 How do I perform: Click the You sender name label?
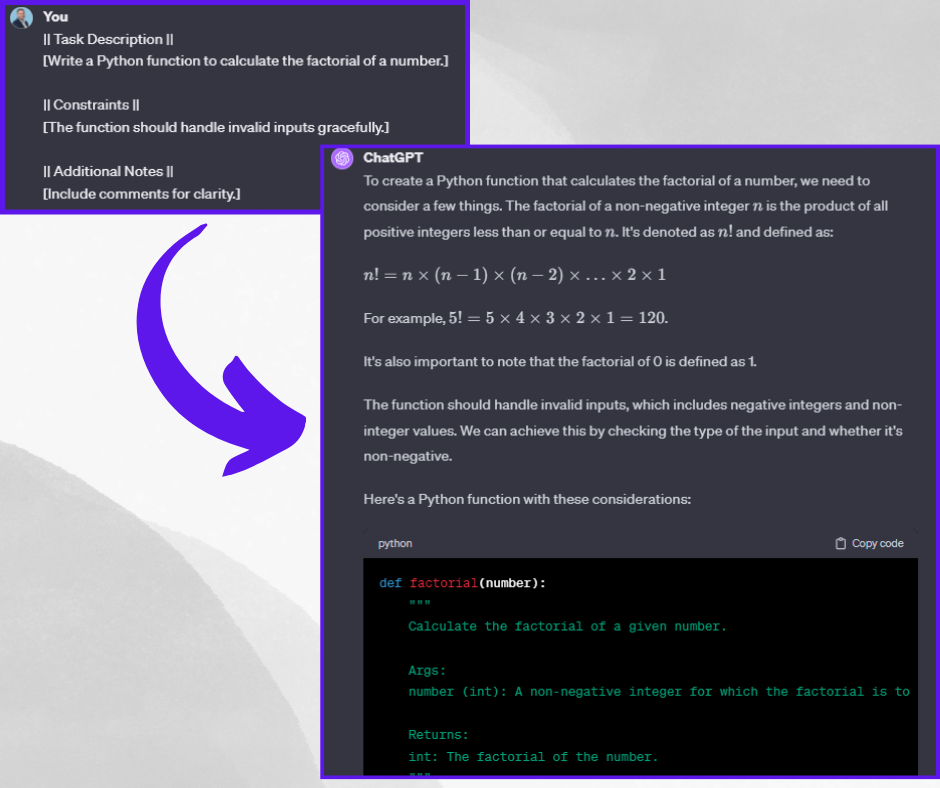tap(55, 17)
